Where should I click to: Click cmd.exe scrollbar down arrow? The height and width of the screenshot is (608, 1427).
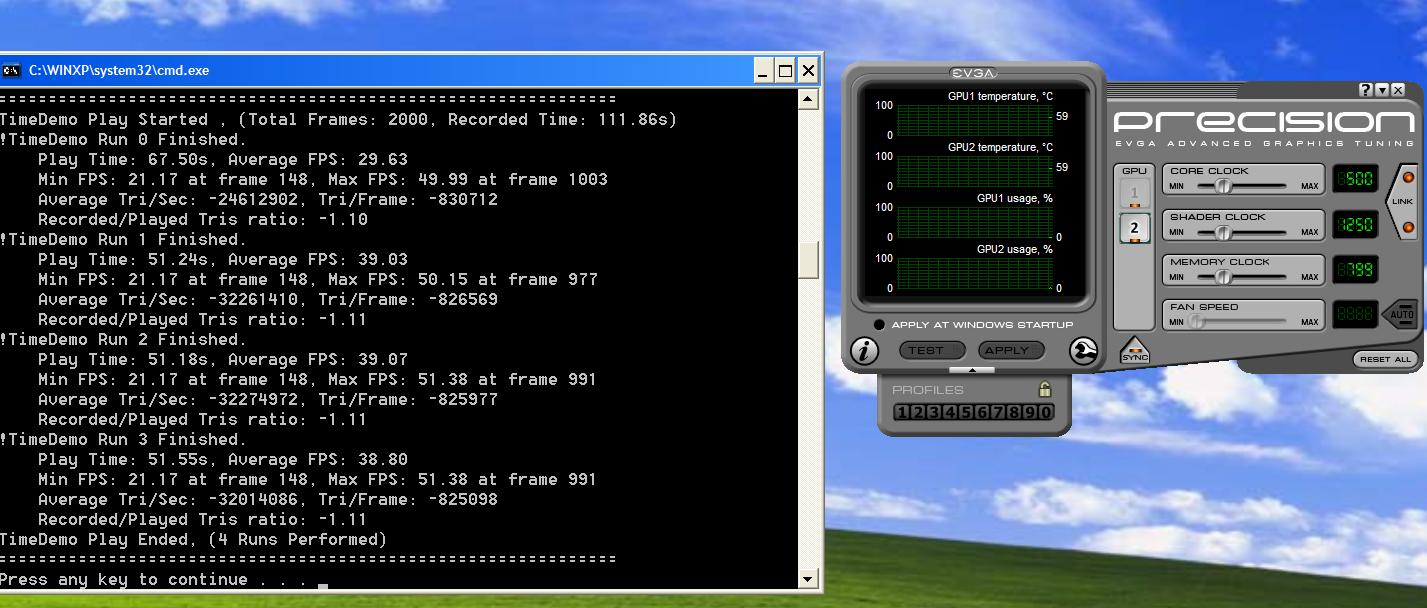point(809,579)
